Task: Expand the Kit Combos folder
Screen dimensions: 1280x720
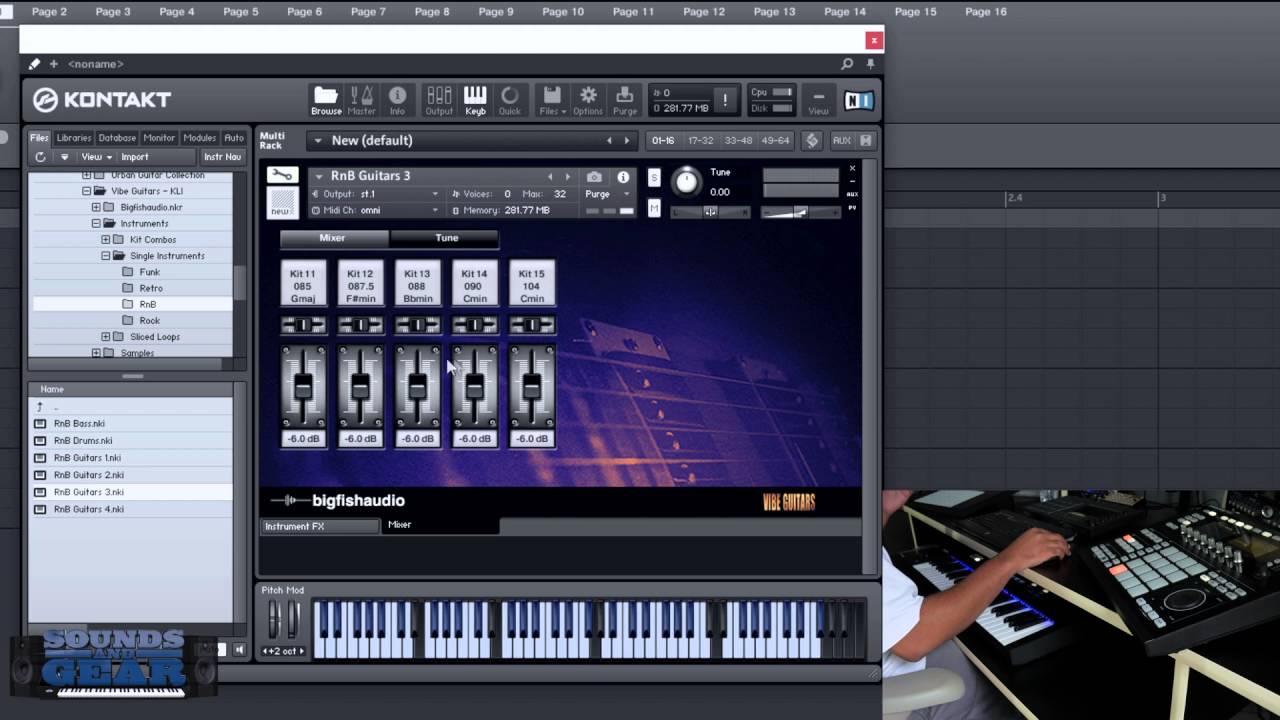Action: point(105,240)
